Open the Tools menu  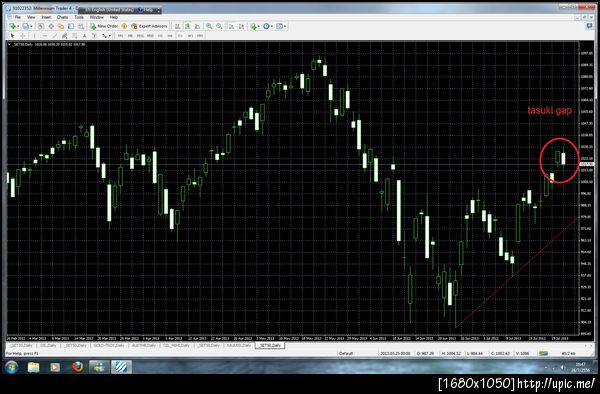pyautogui.click(x=79, y=17)
